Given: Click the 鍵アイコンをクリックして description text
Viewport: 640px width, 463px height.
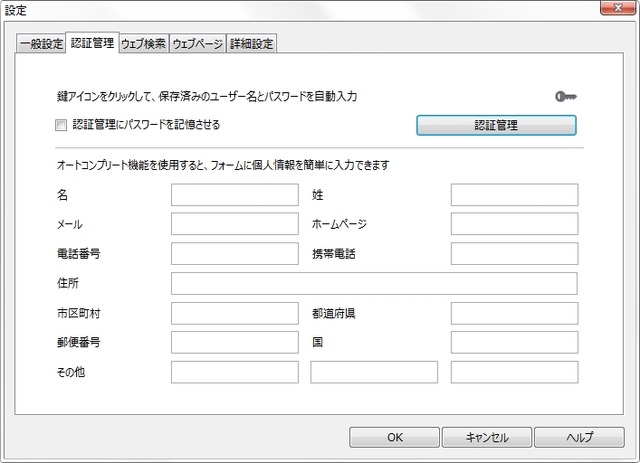Looking at the screenshot, I should [x=207, y=96].
